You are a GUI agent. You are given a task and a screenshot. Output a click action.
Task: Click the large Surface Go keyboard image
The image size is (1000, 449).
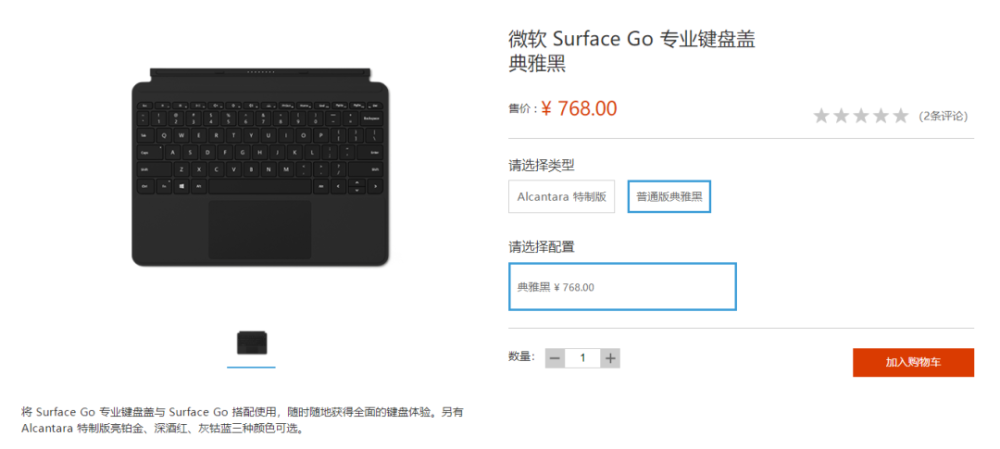click(260, 167)
